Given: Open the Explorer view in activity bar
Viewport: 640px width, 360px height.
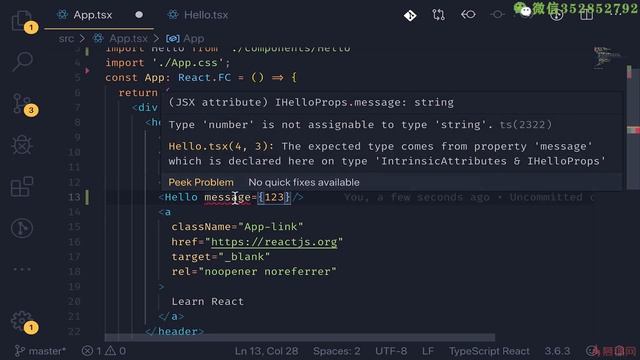Looking at the screenshot, I should (22, 20).
